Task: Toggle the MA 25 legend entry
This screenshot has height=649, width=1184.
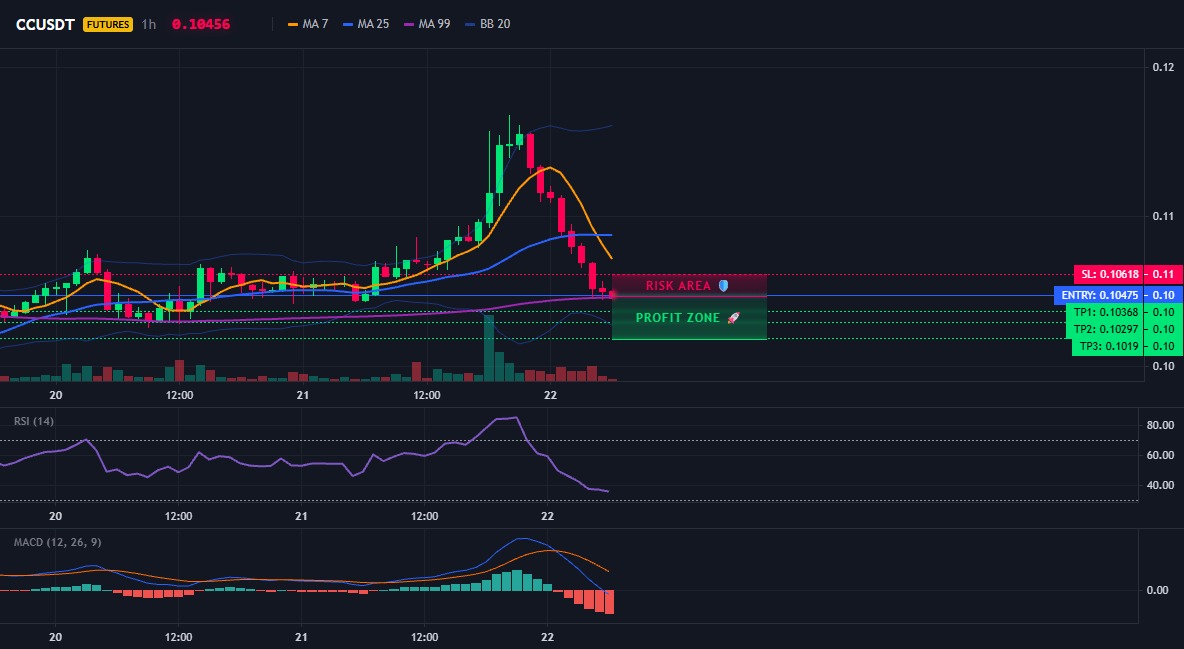Action: point(366,24)
